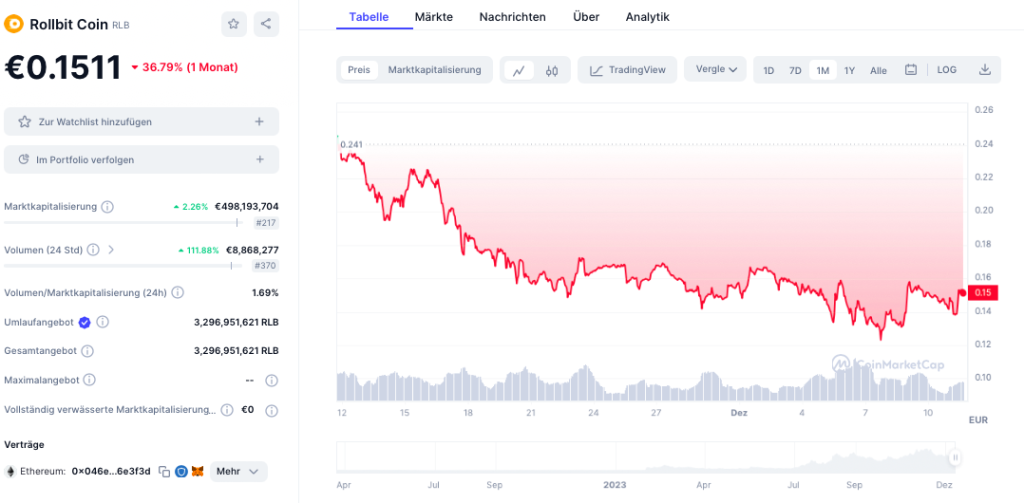This screenshot has width=1024, height=503.
Task: Click info icon beside Umlaufangebot
Action: click(x=103, y=322)
